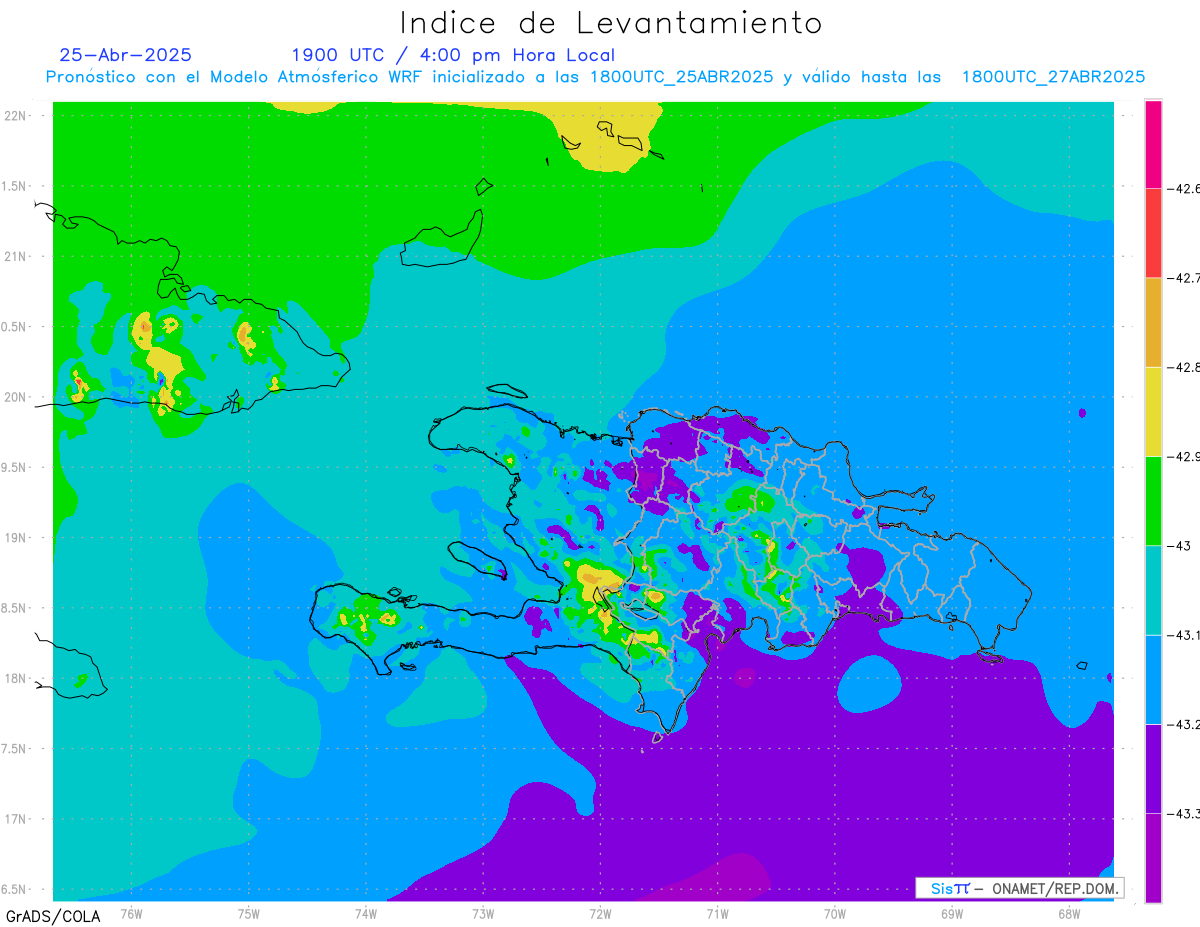The width and height of the screenshot is (1200, 927).
Task: Click the '68W' longitude label
Action: click(x=1068, y=913)
